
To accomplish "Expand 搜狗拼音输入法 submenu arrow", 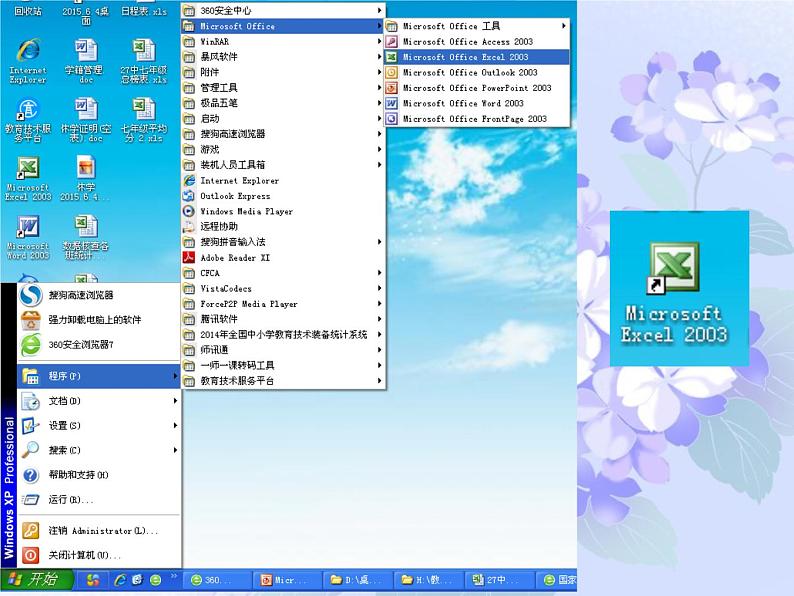I will [x=379, y=242].
